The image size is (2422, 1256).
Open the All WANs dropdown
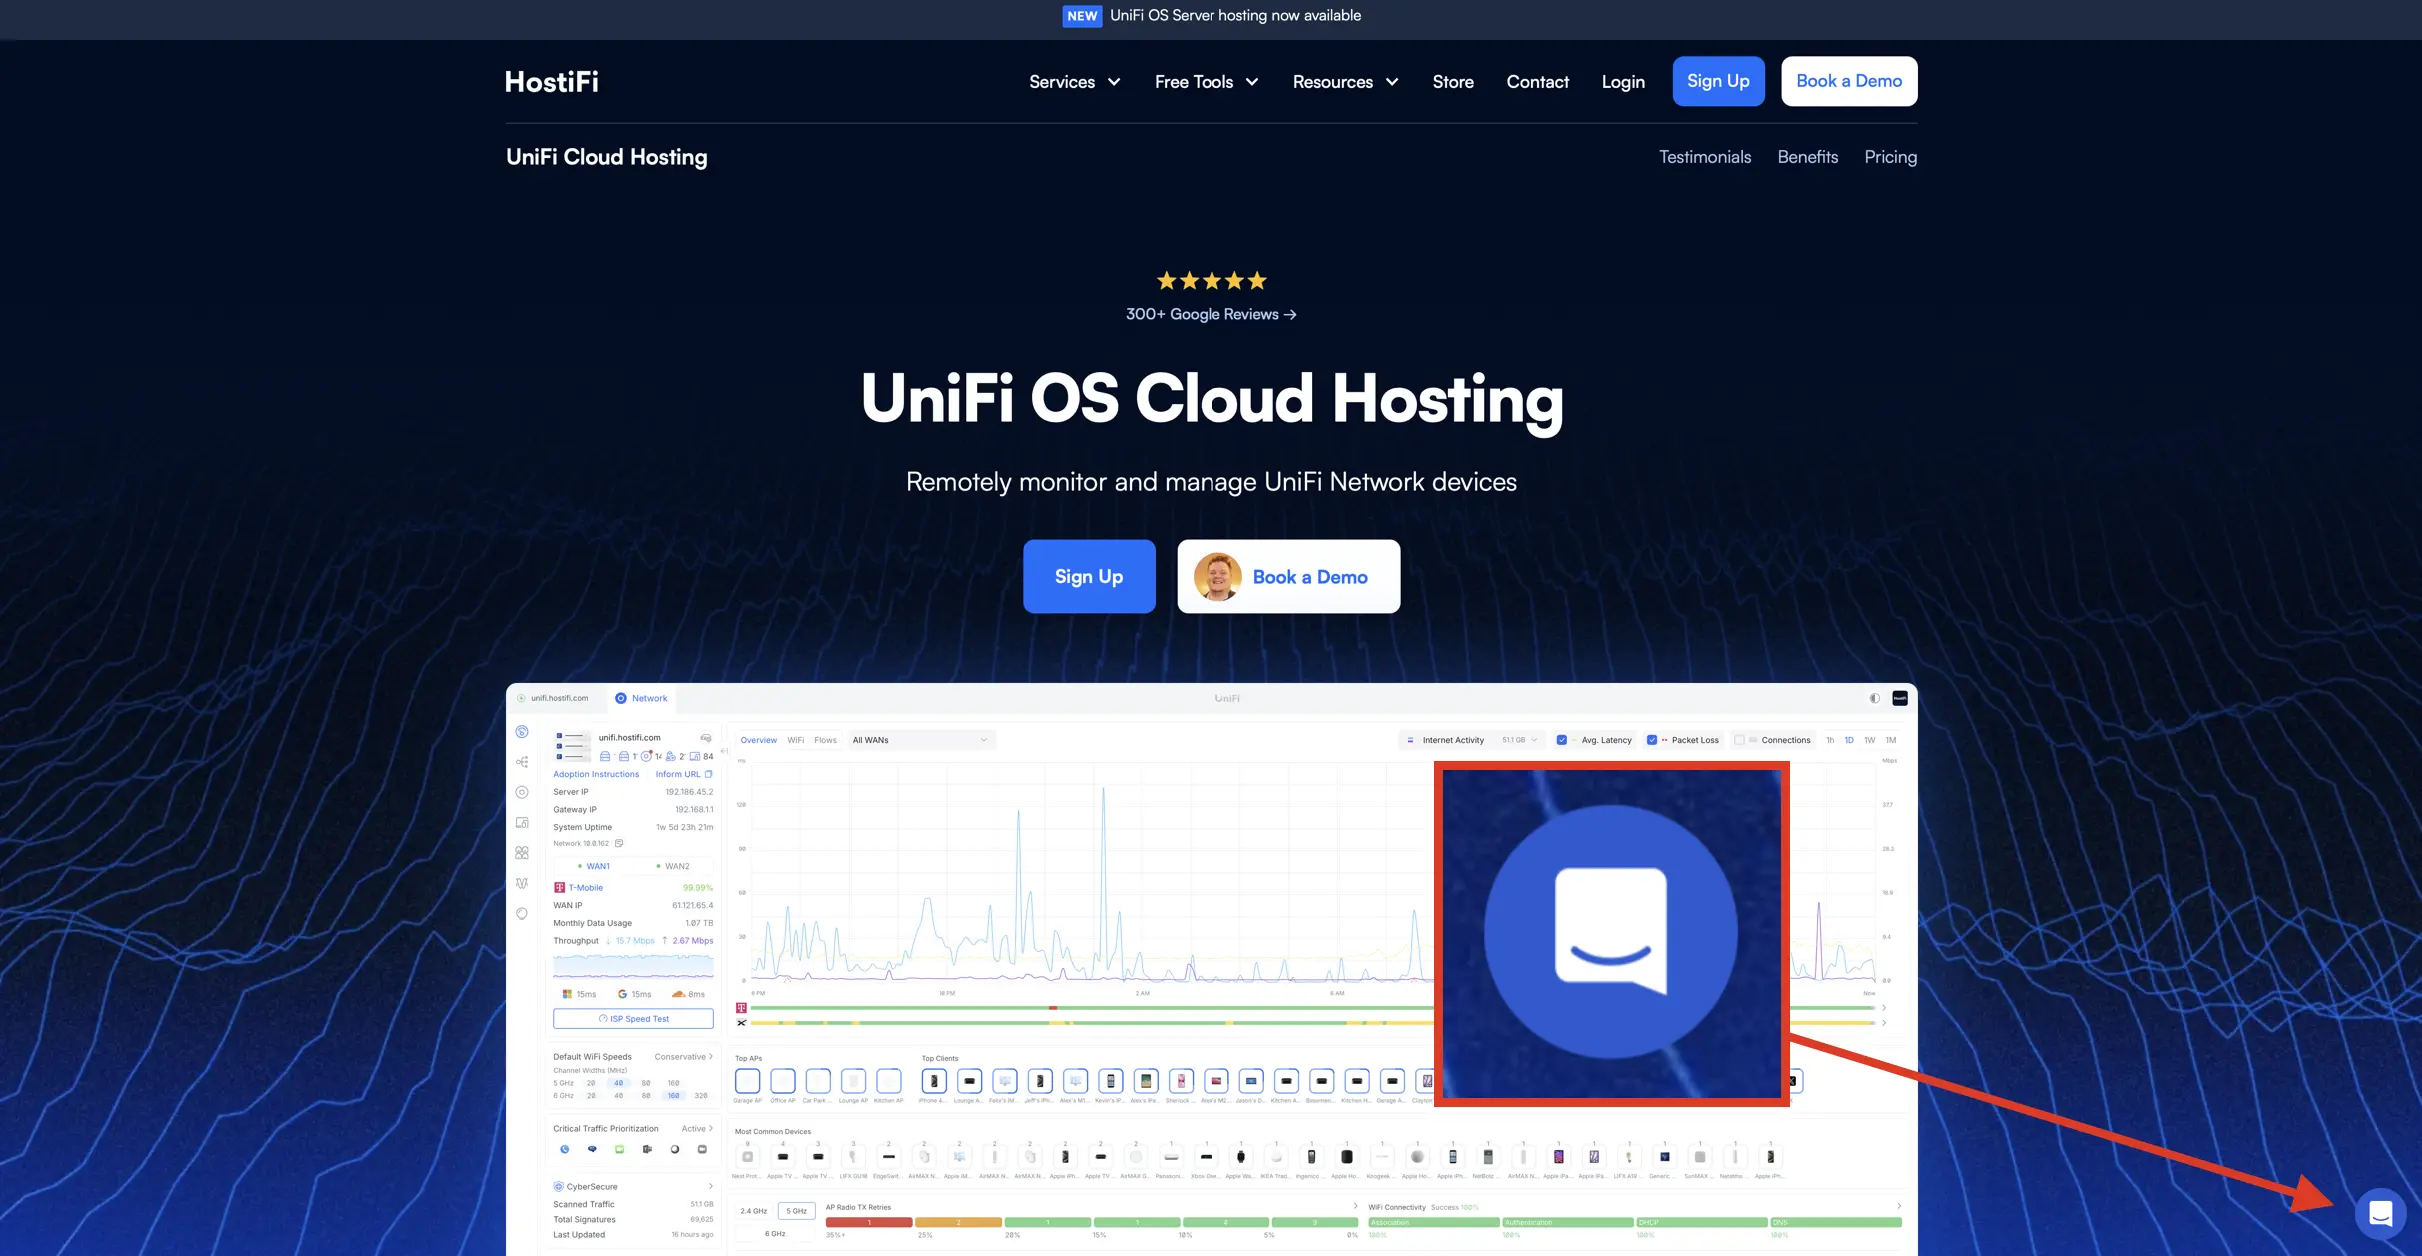[x=918, y=740]
